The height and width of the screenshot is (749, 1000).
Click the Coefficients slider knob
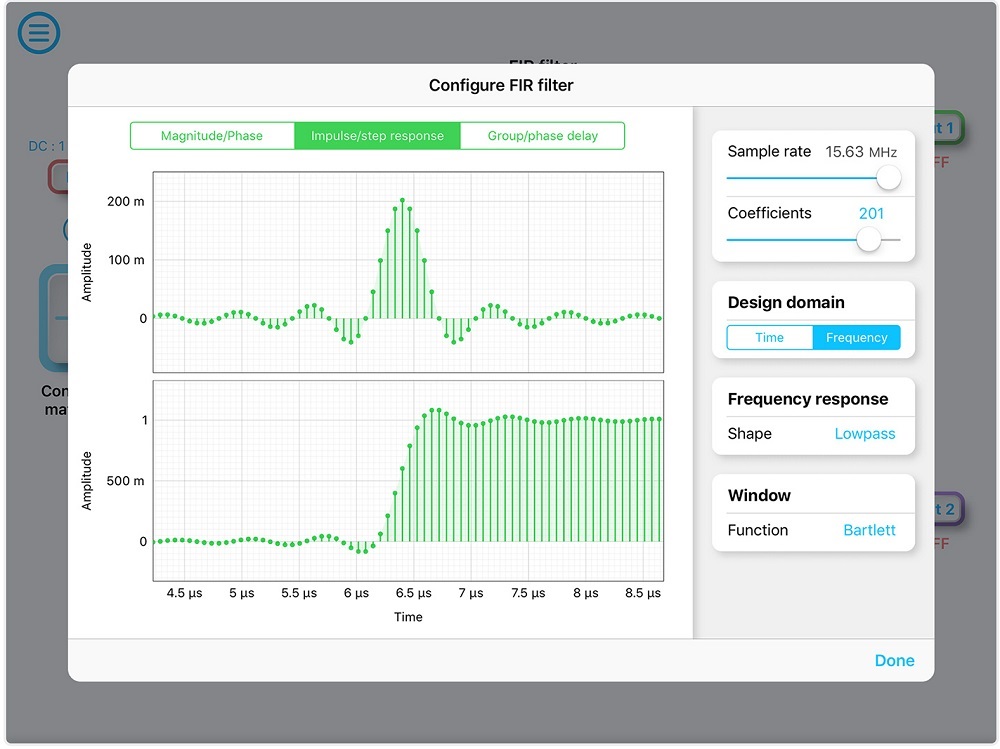coord(869,239)
